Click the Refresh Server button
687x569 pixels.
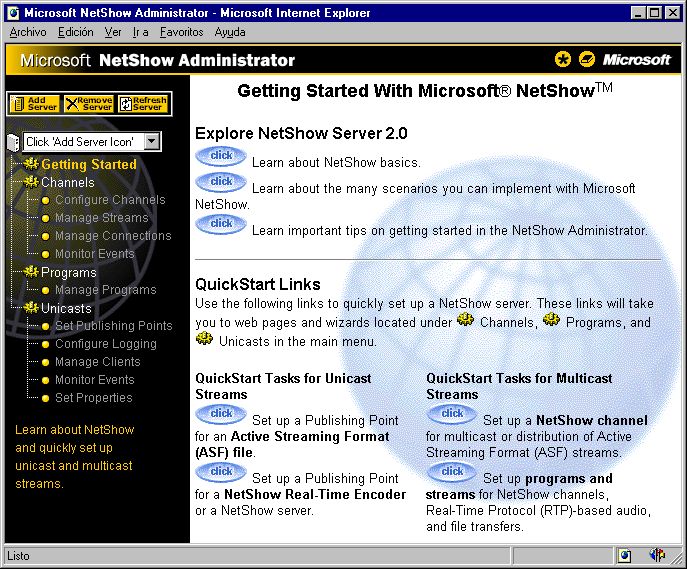[x=143, y=104]
